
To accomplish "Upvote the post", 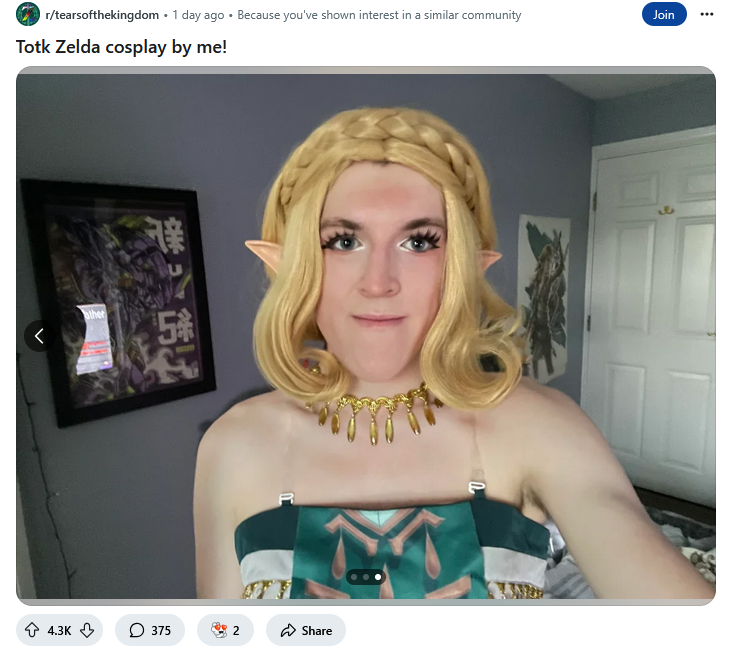I will pos(32,630).
